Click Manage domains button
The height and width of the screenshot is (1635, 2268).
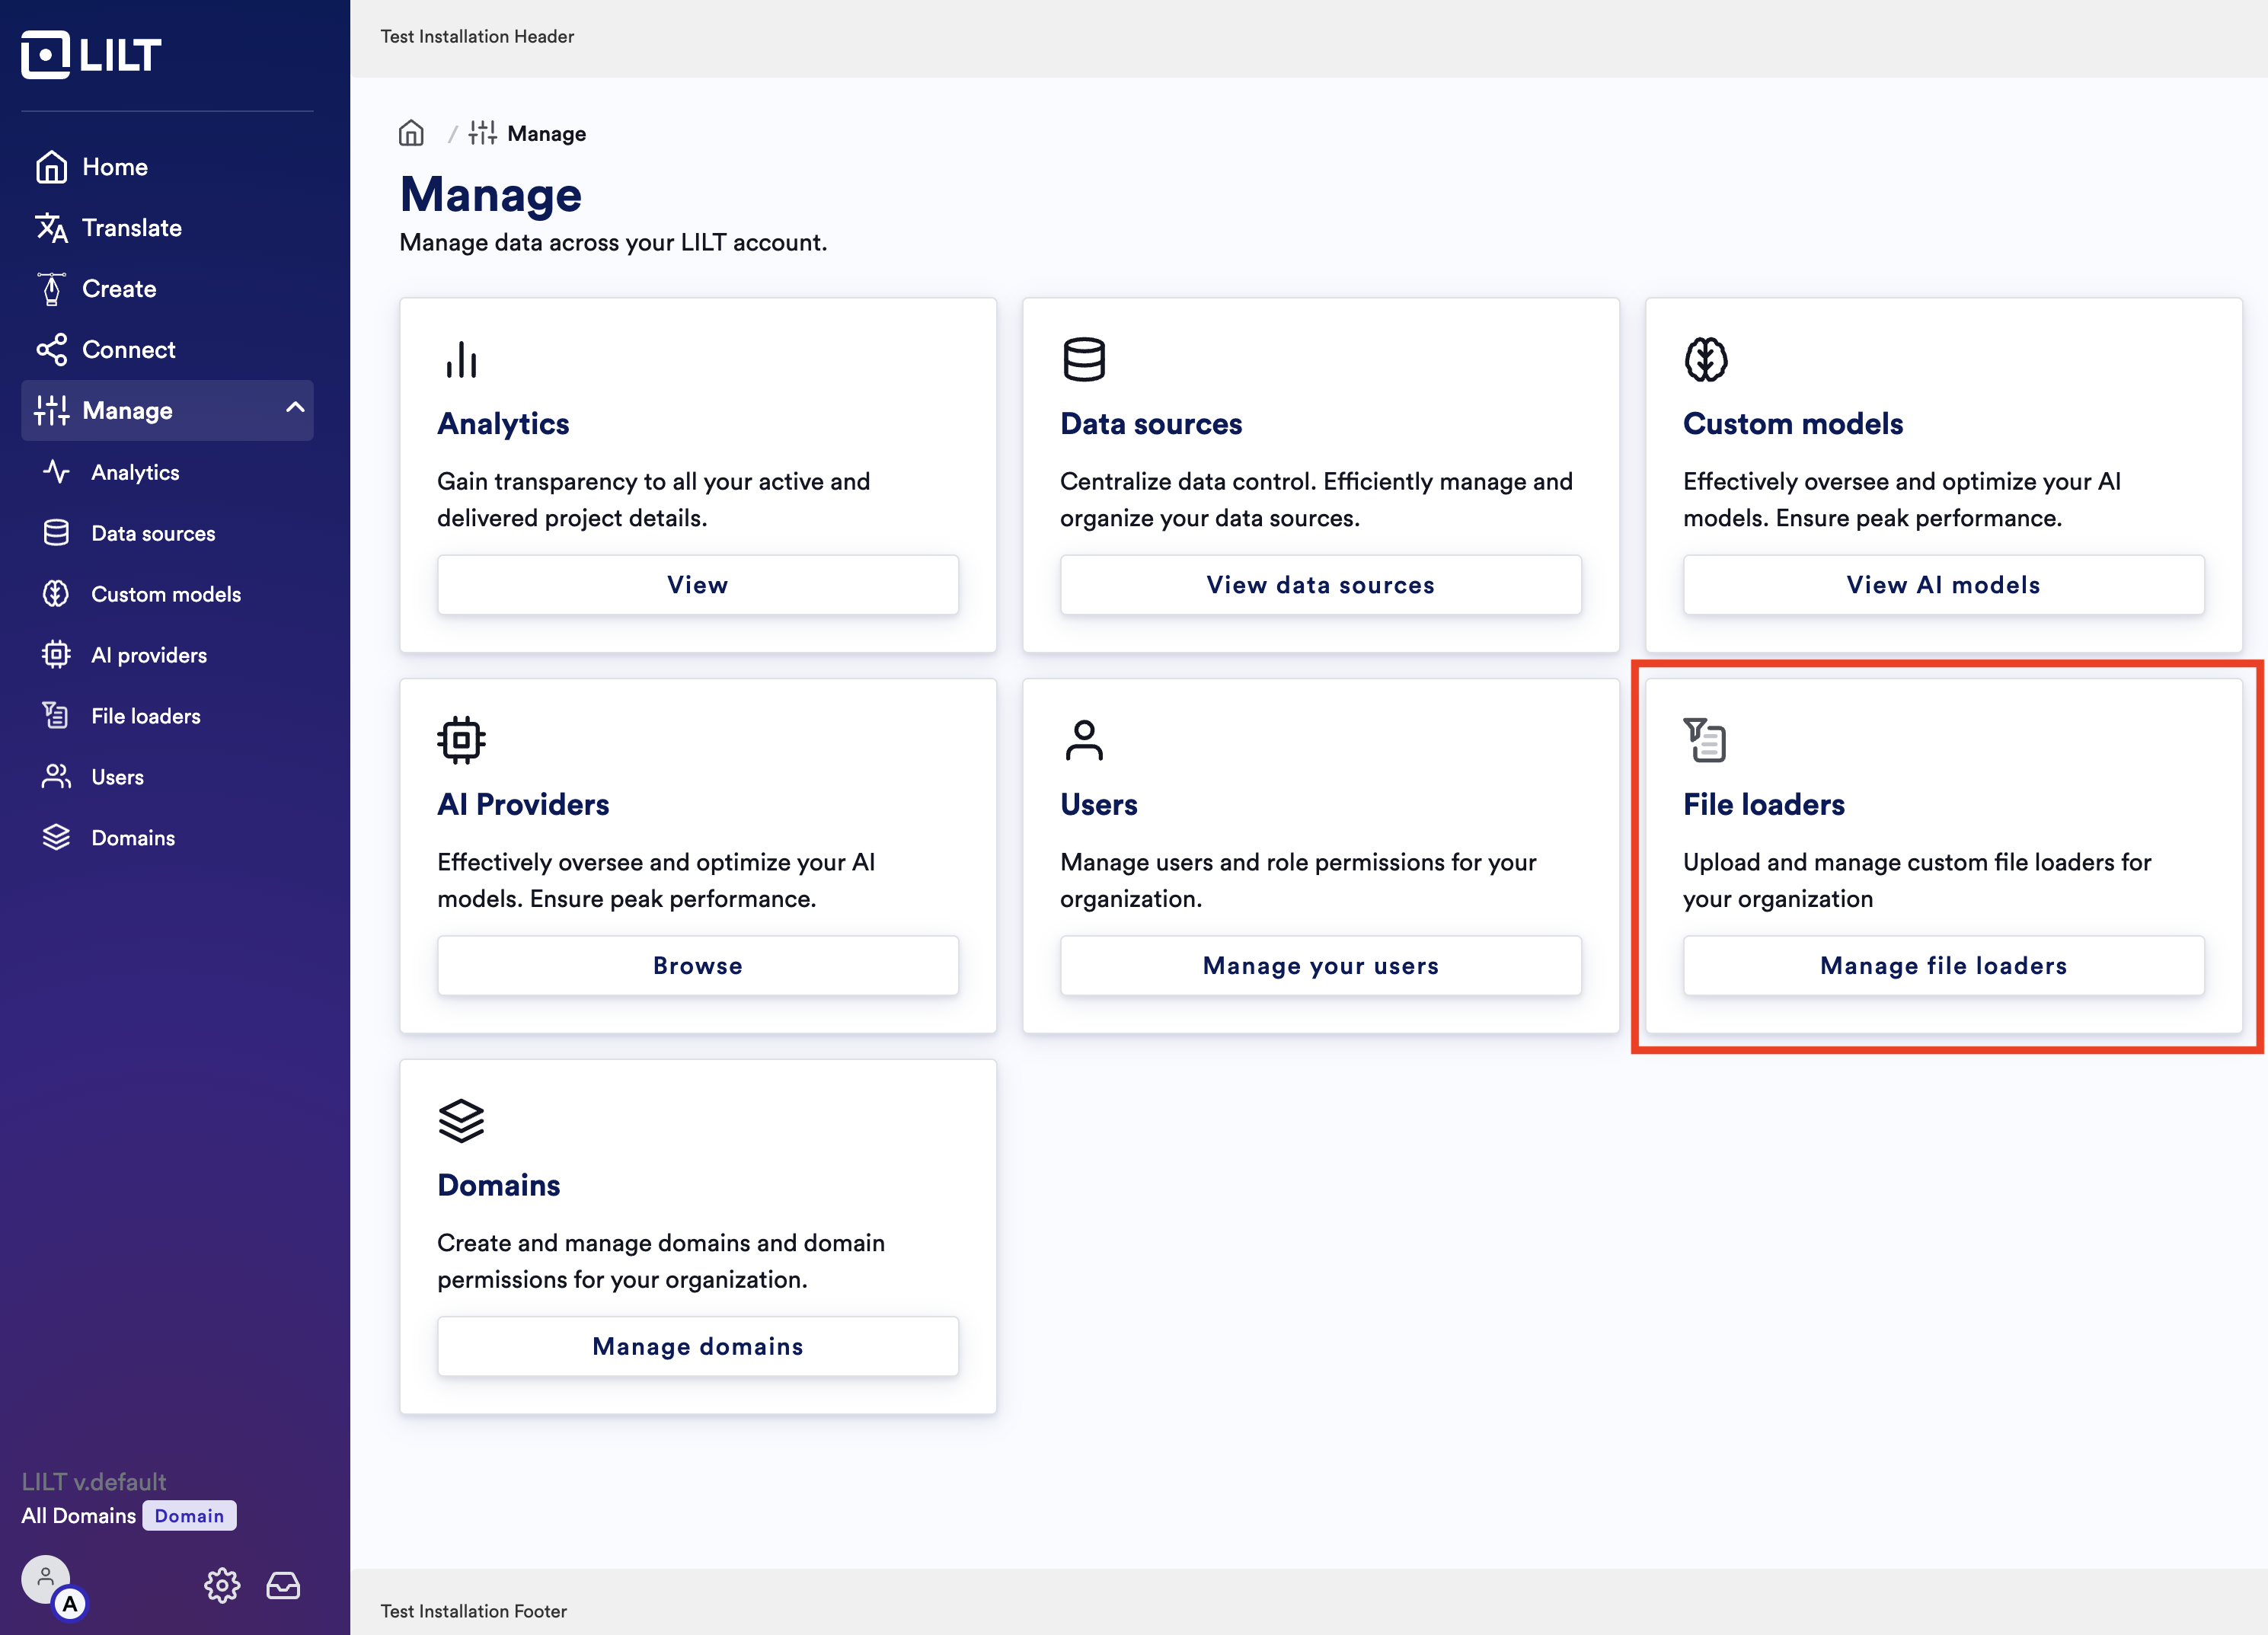click(x=698, y=1347)
